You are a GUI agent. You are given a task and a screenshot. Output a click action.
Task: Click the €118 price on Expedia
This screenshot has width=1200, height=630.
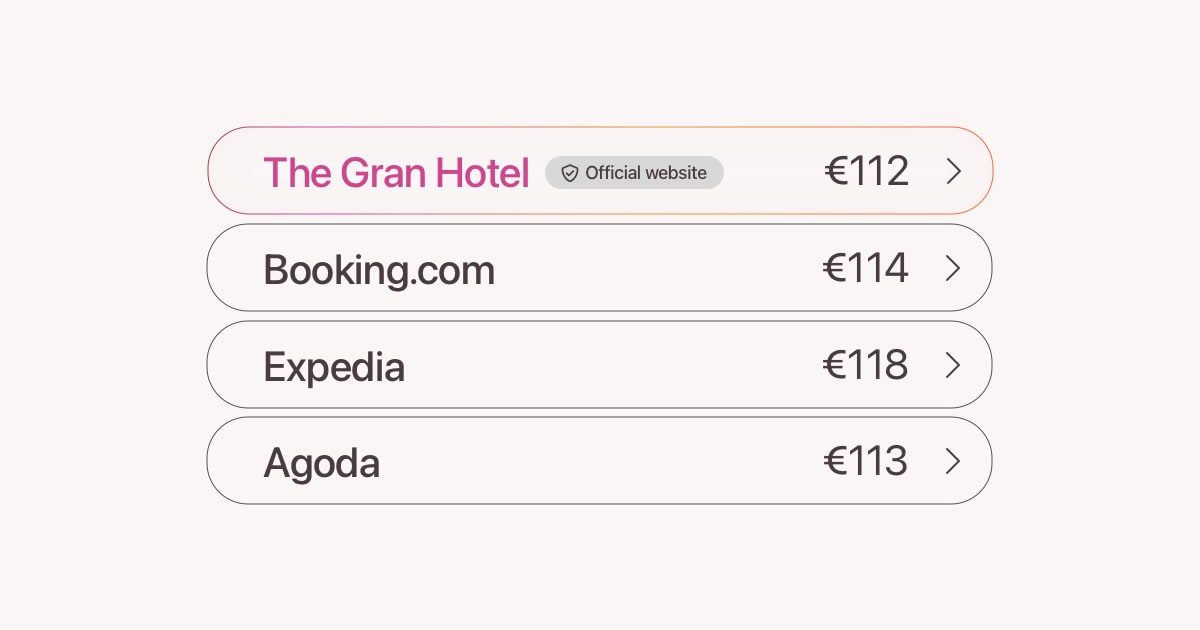pos(866,364)
